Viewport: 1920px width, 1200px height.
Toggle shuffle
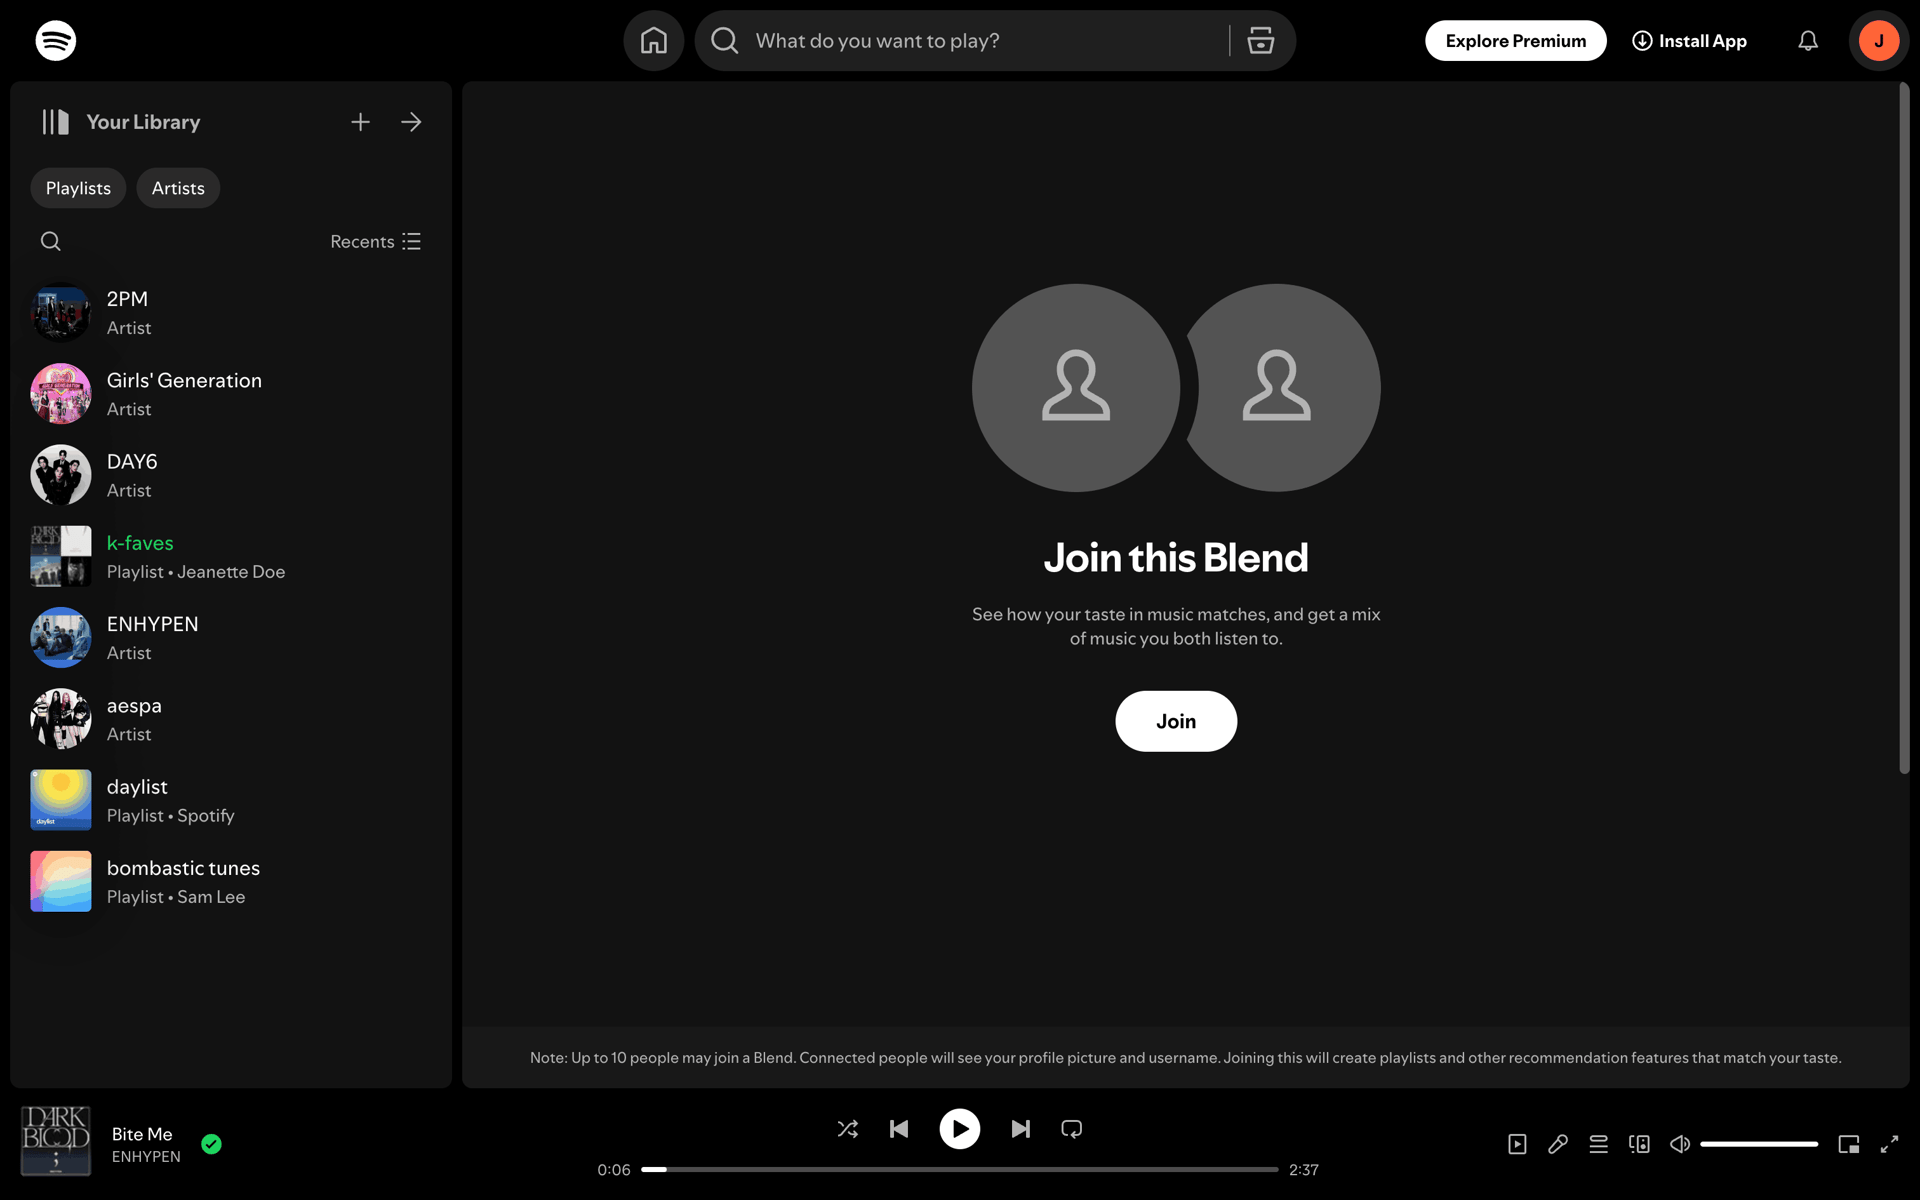pos(848,1129)
